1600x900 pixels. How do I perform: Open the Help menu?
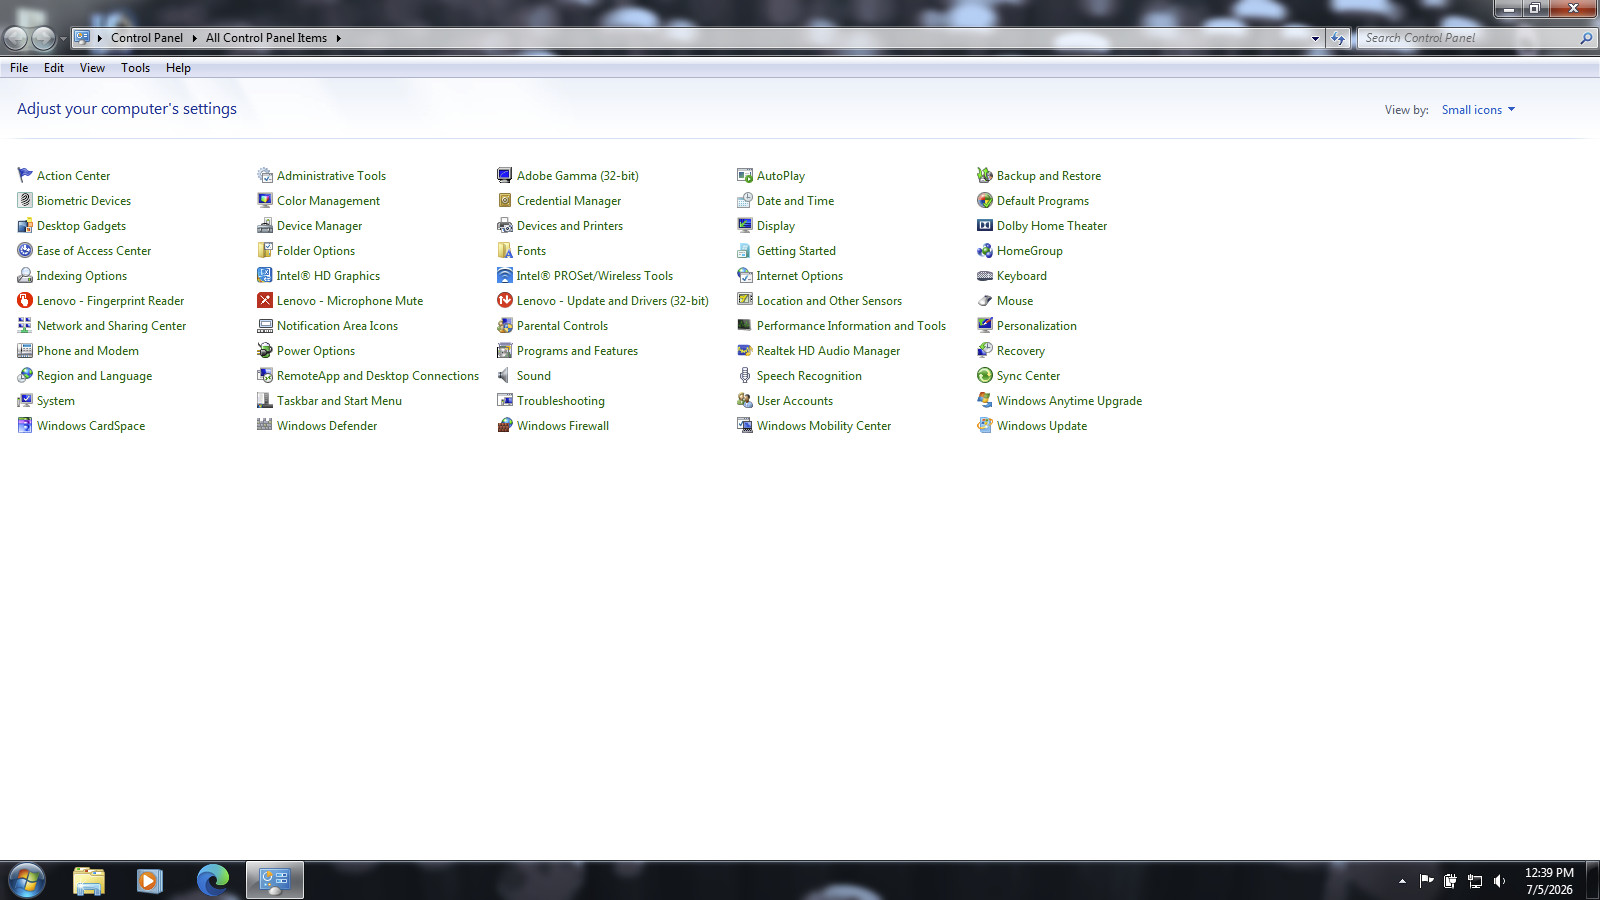pos(178,68)
